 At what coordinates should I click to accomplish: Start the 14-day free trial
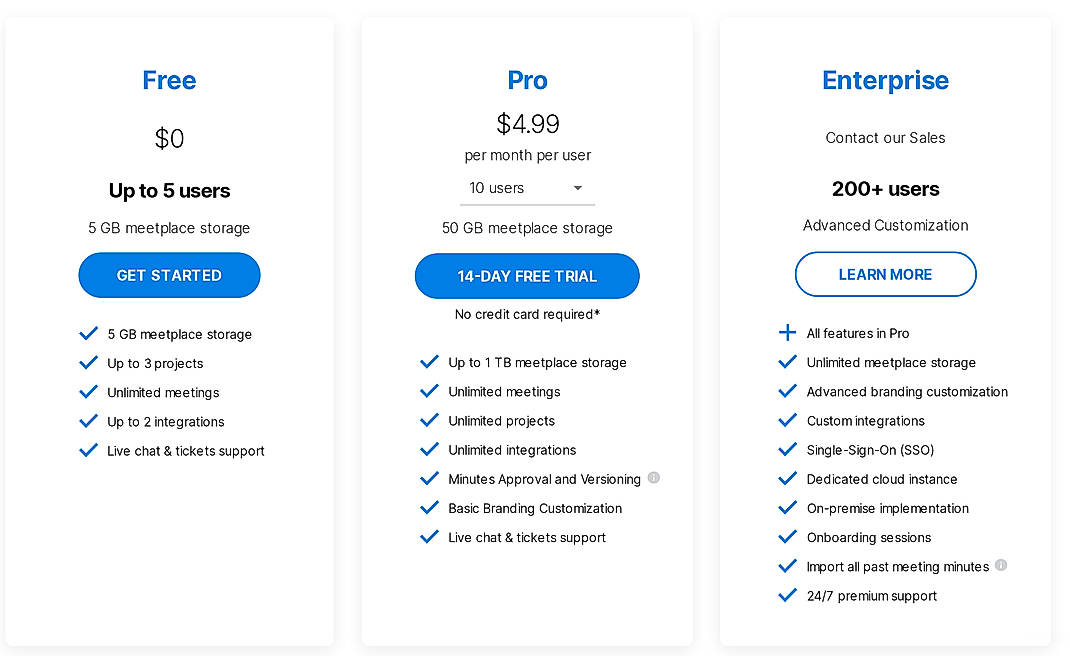527,276
